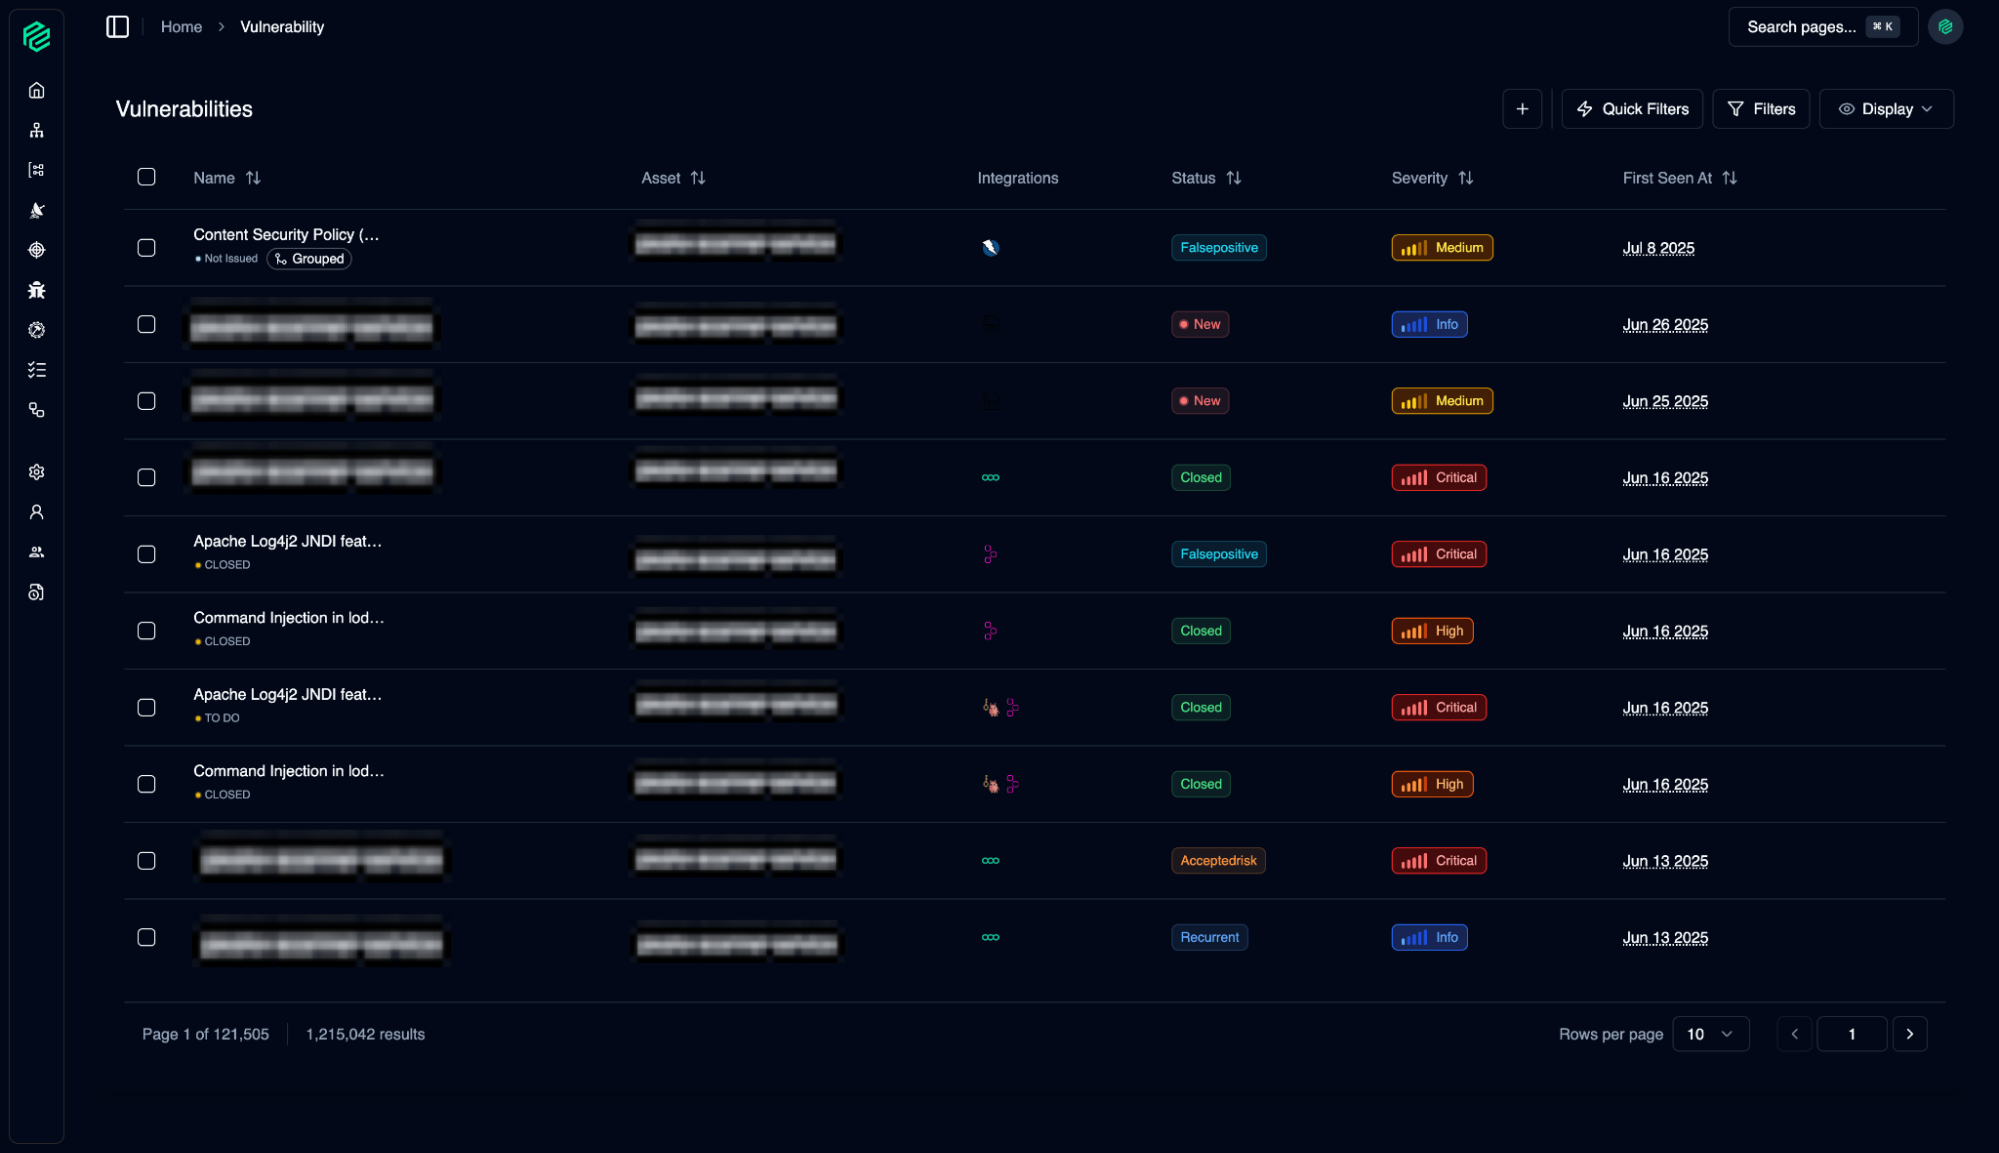
Task: Check the Content Security Policy row checkbox
Action: tap(146, 247)
